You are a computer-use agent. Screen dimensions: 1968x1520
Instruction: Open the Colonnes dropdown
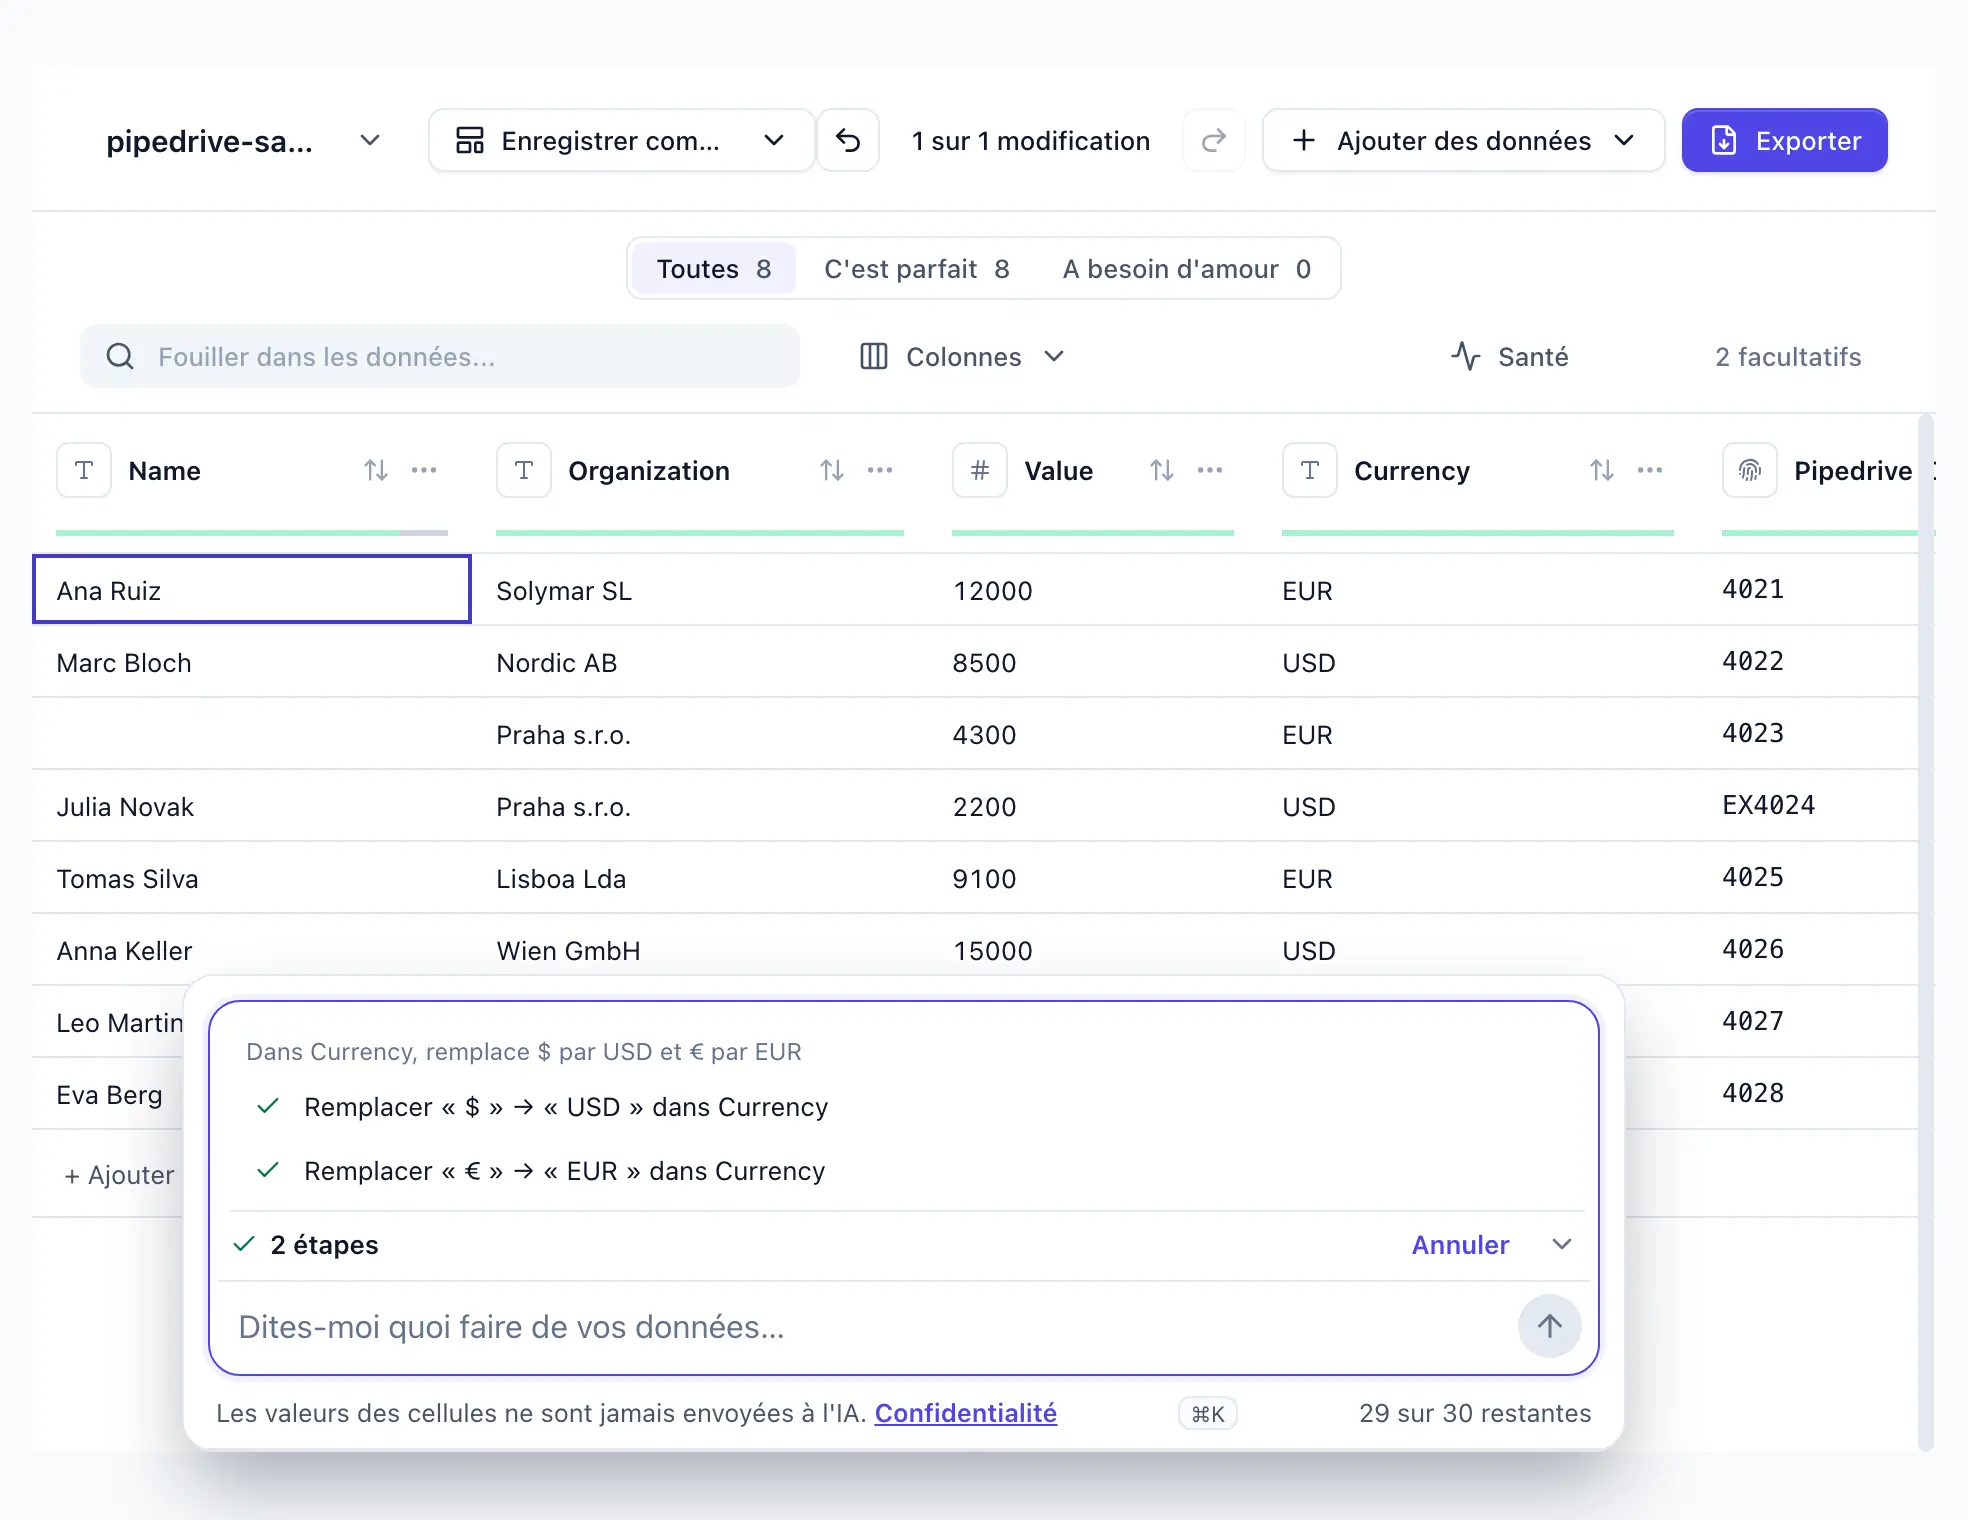click(x=962, y=356)
